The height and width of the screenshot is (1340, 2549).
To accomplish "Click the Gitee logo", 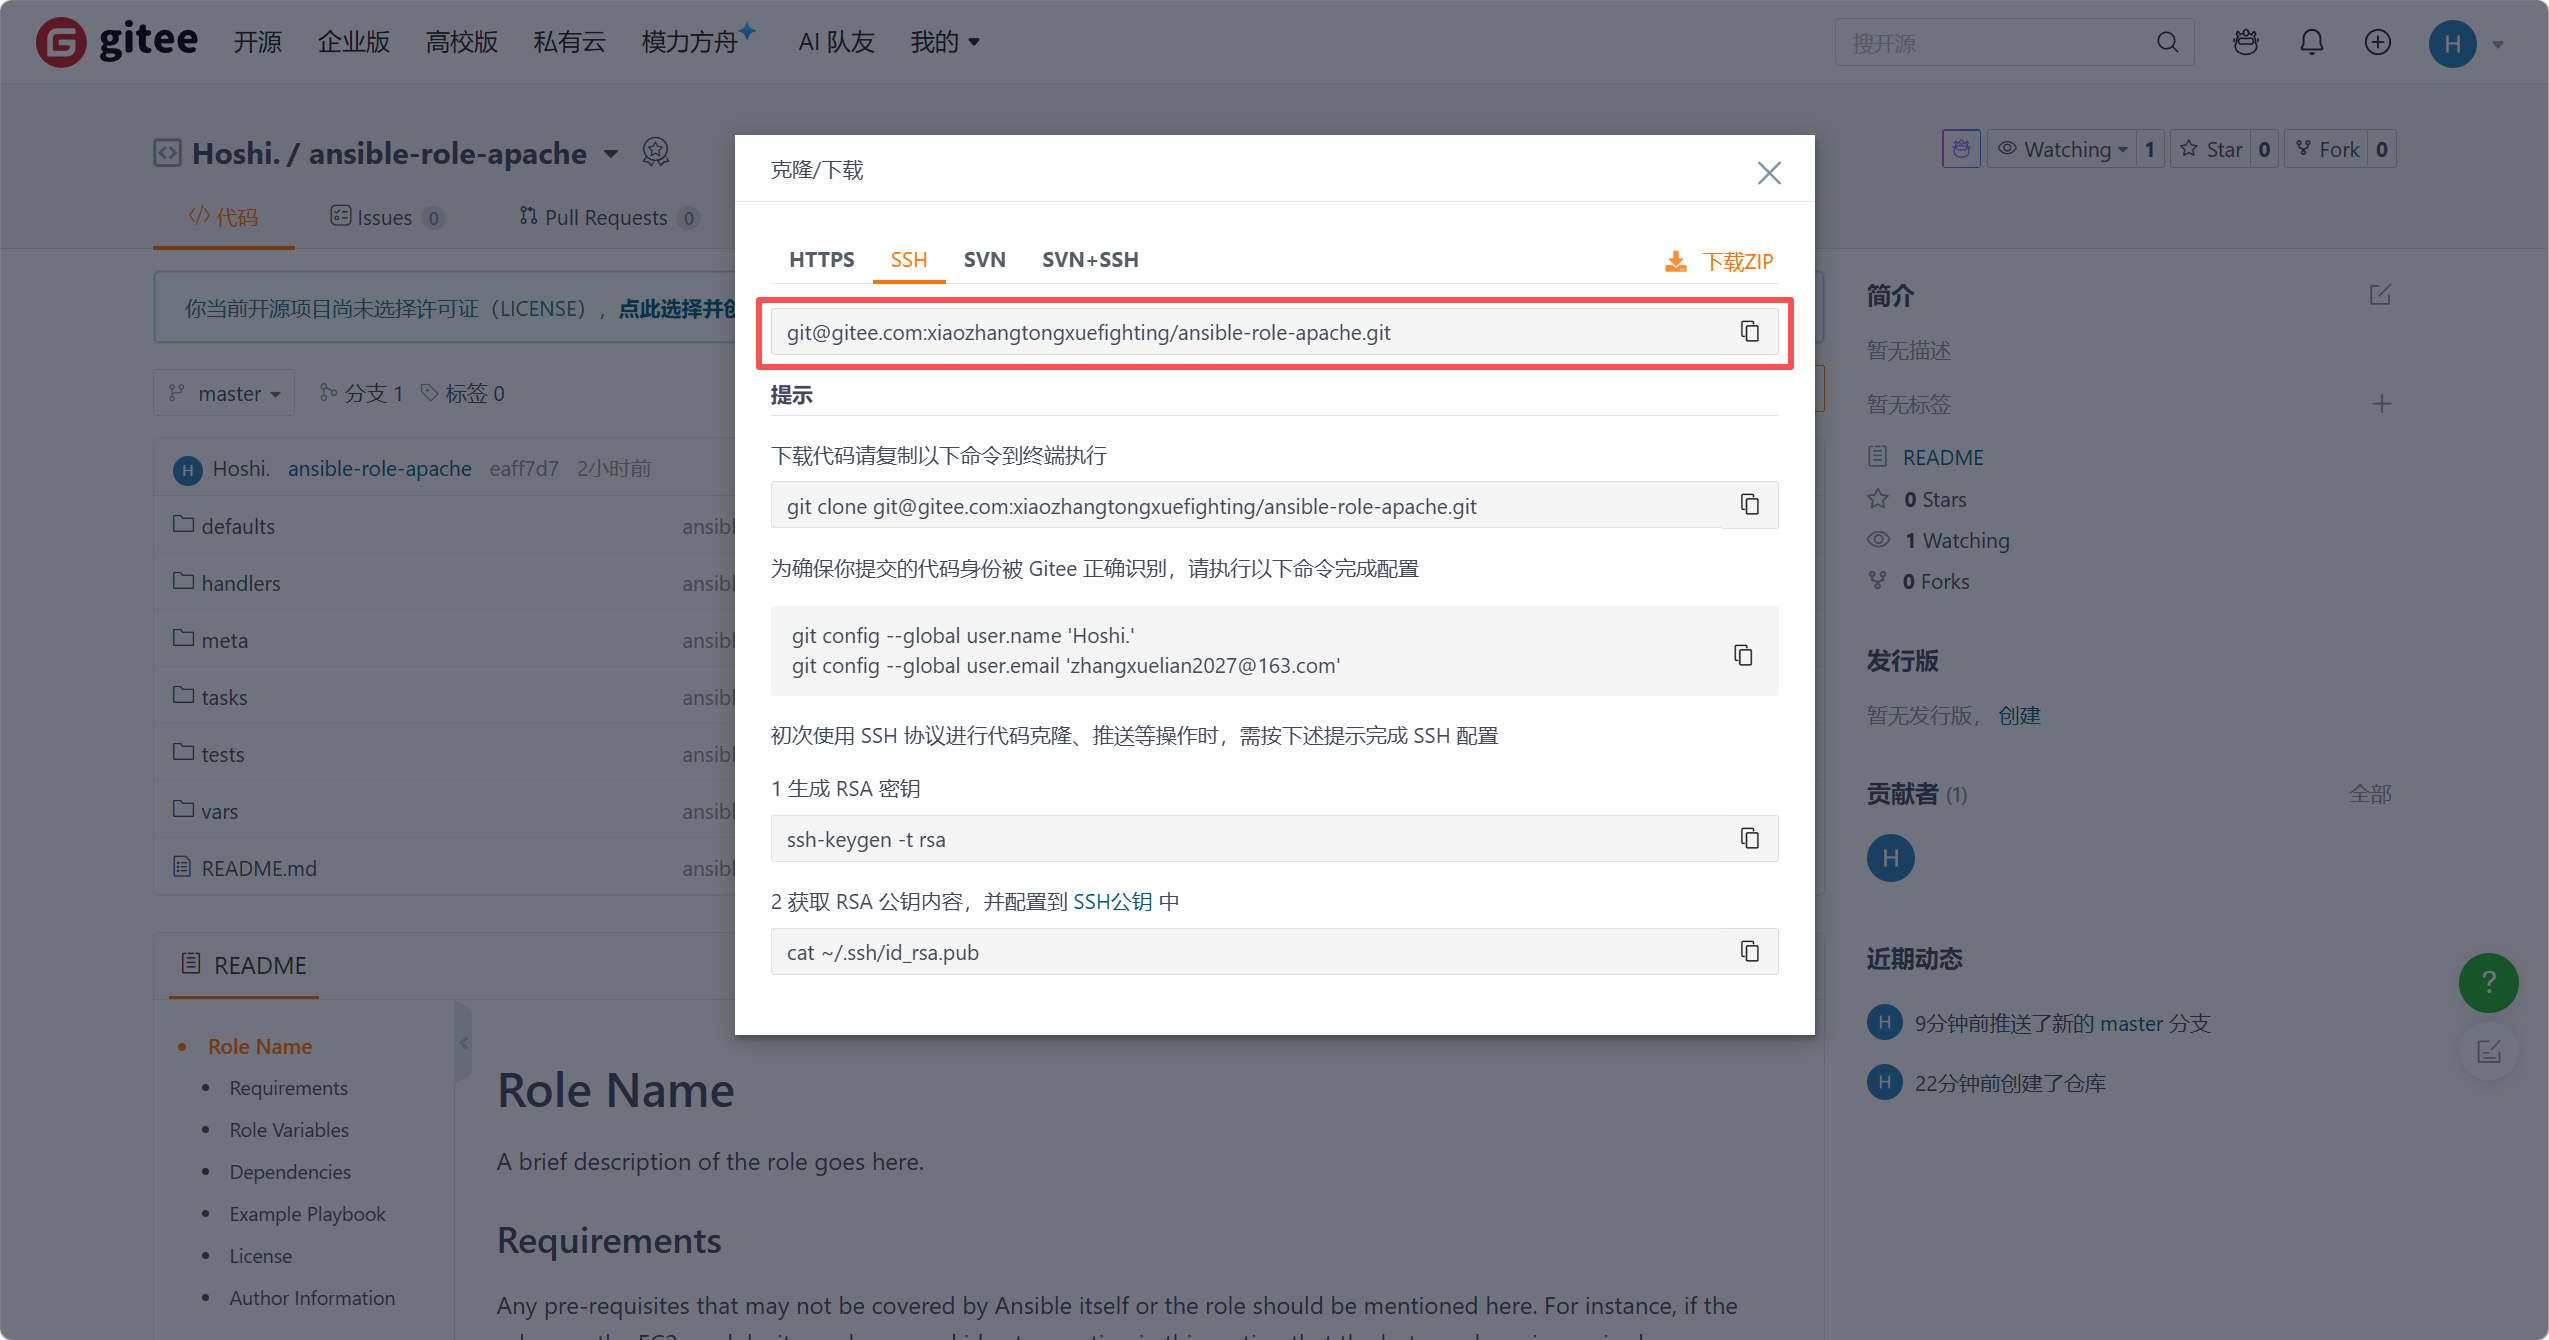I will click(118, 42).
